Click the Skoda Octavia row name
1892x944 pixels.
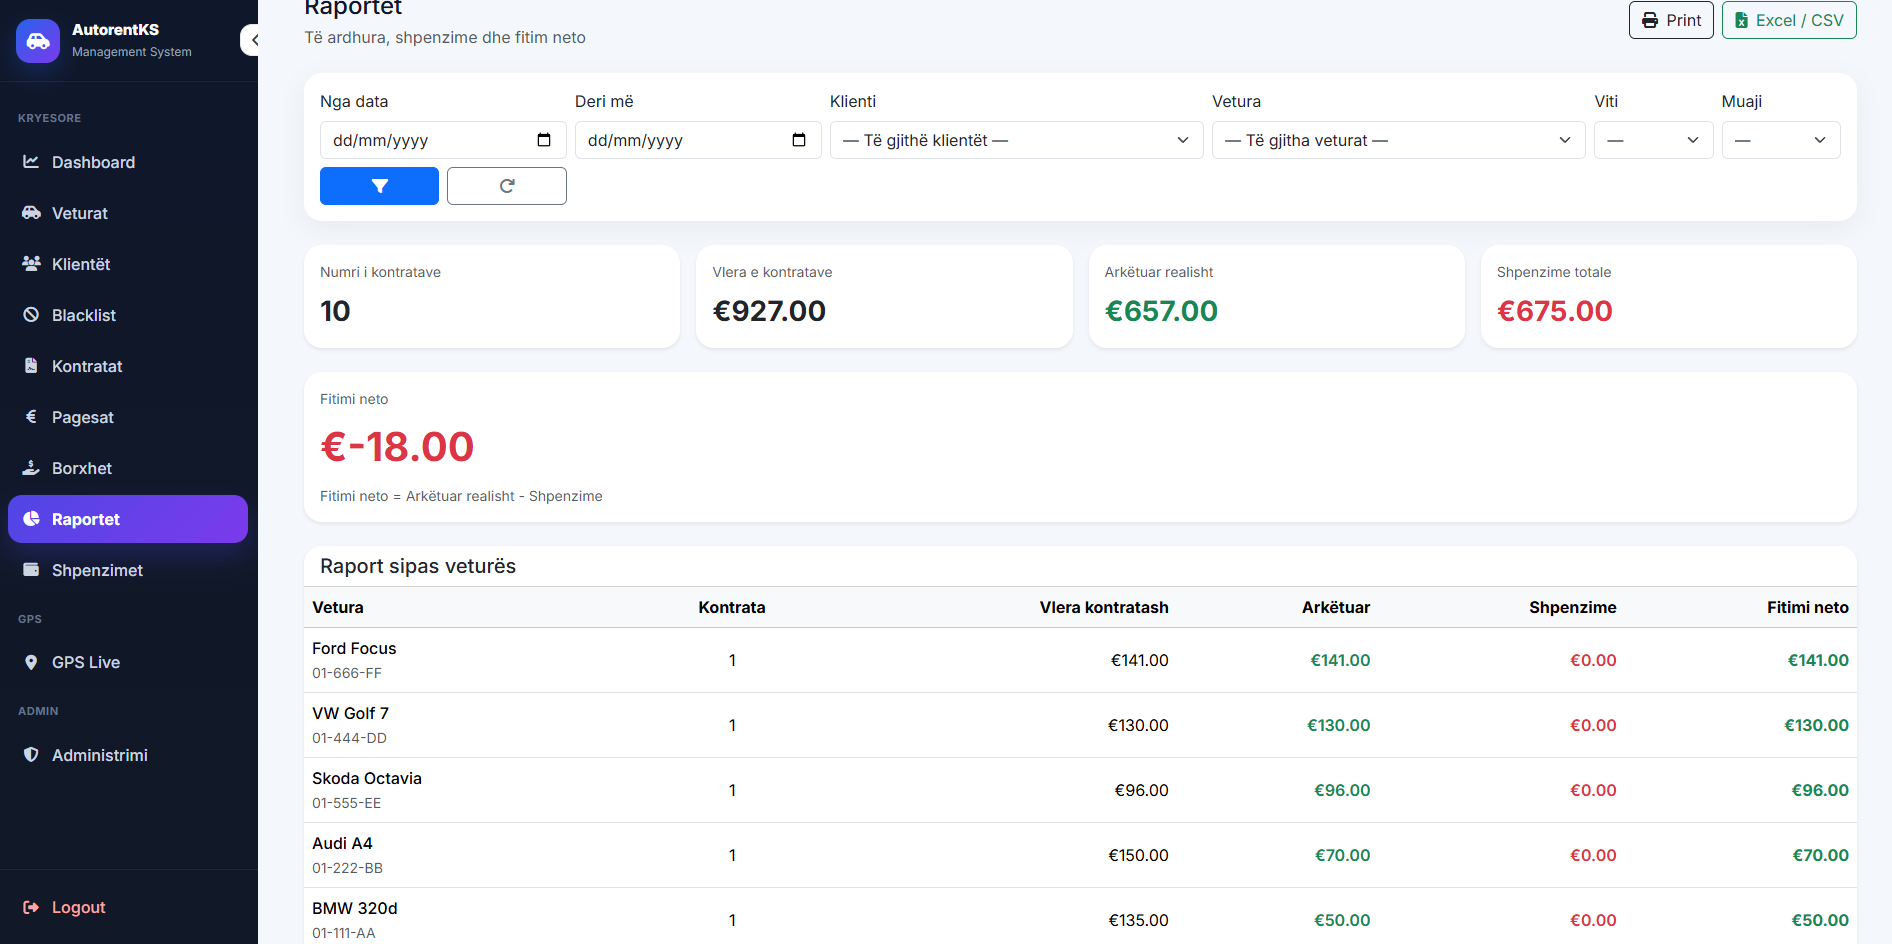(x=367, y=778)
